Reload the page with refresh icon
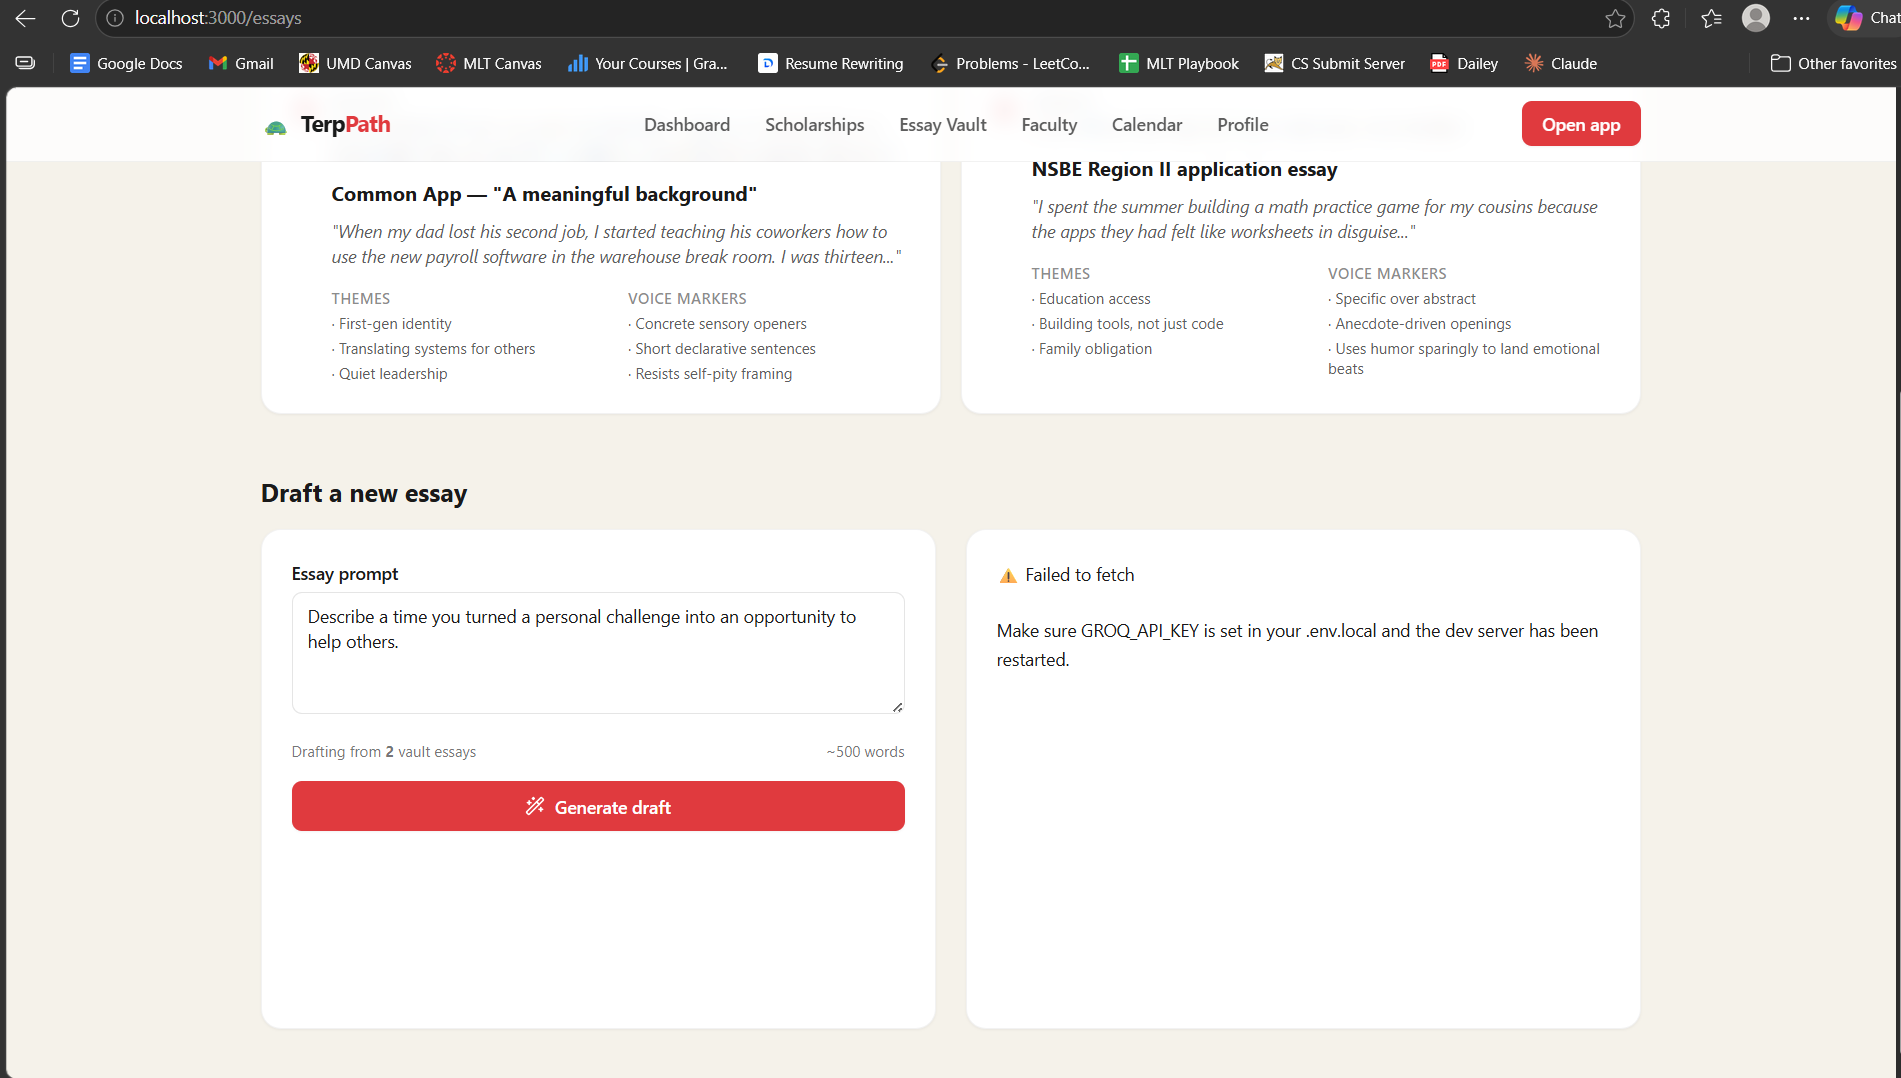The height and width of the screenshot is (1078, 1901). (70, 18)
